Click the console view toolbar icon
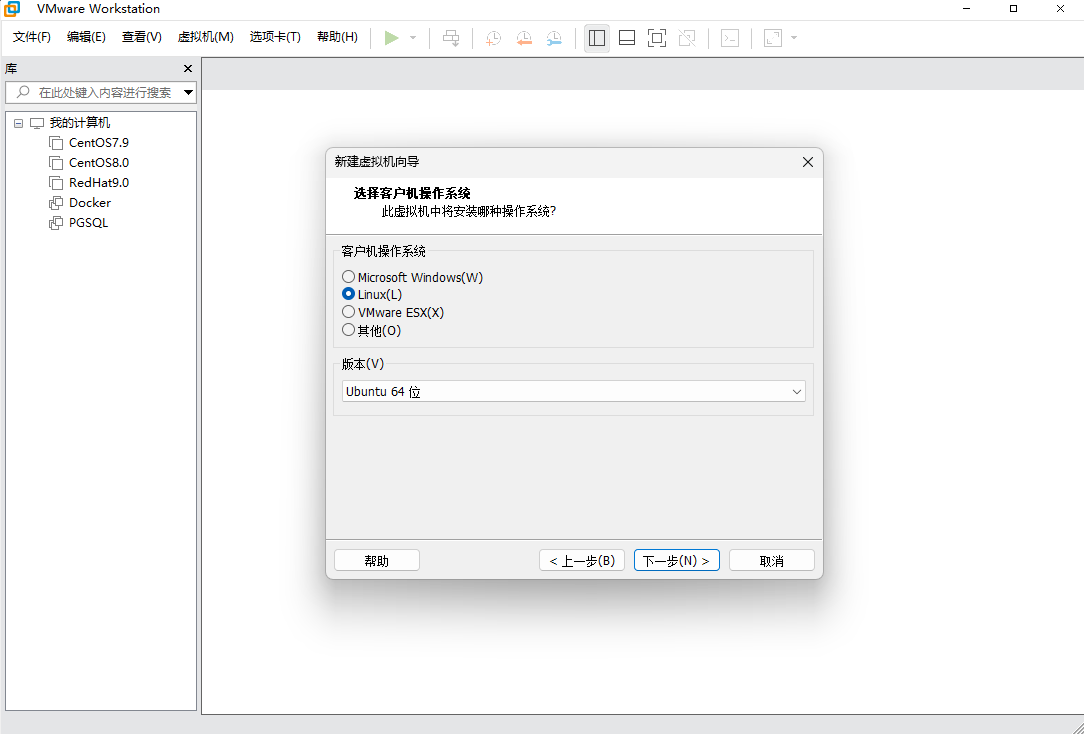The image size is (1084, 734). (x=730, y=38)
